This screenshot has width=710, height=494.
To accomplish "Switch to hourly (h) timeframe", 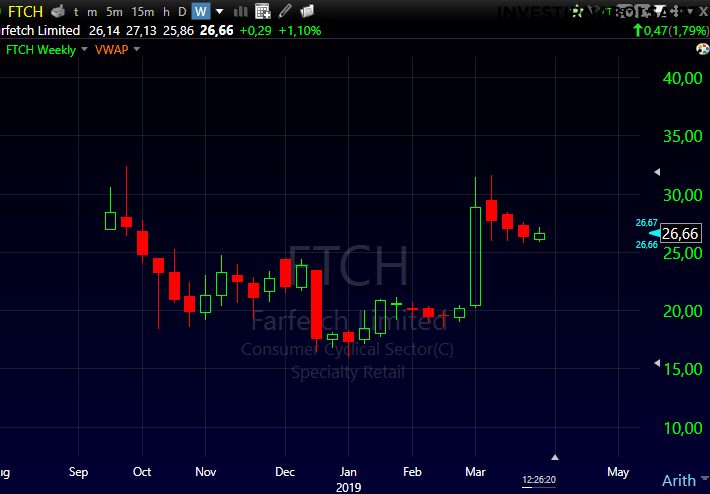I will [166, 12].
